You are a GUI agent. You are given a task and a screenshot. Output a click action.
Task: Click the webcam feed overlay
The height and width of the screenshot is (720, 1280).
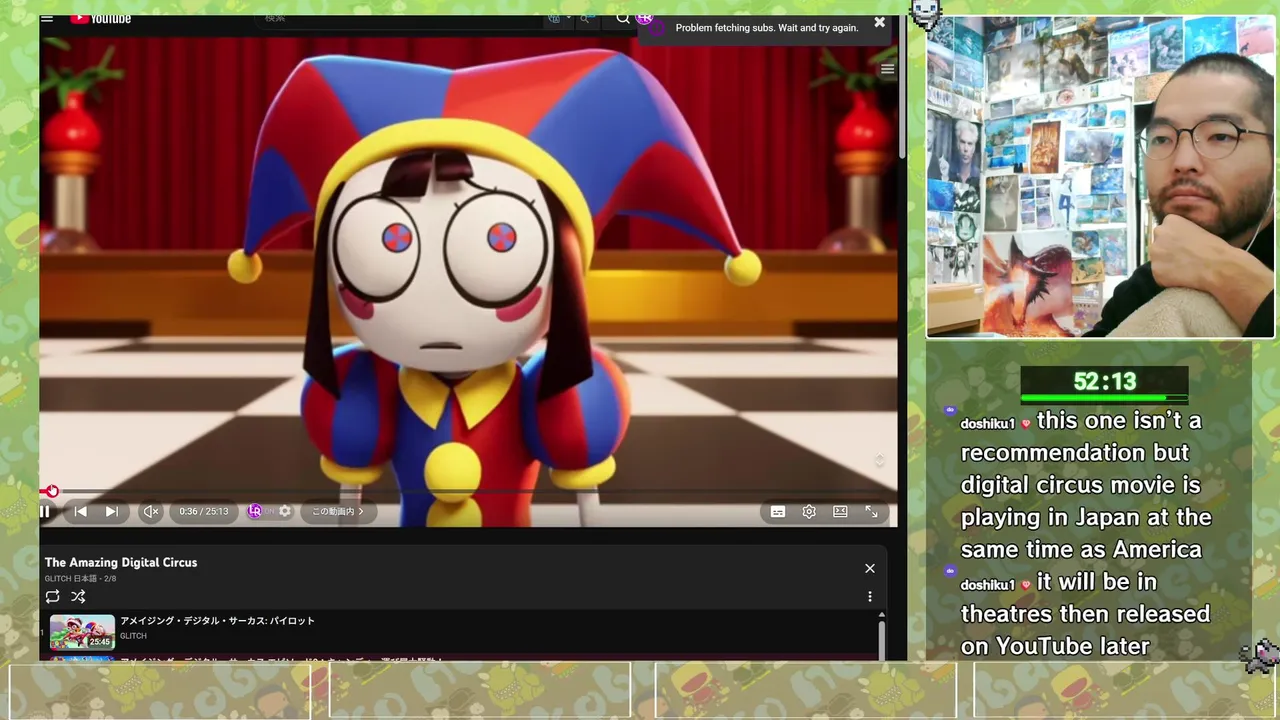click(1100, 176)
